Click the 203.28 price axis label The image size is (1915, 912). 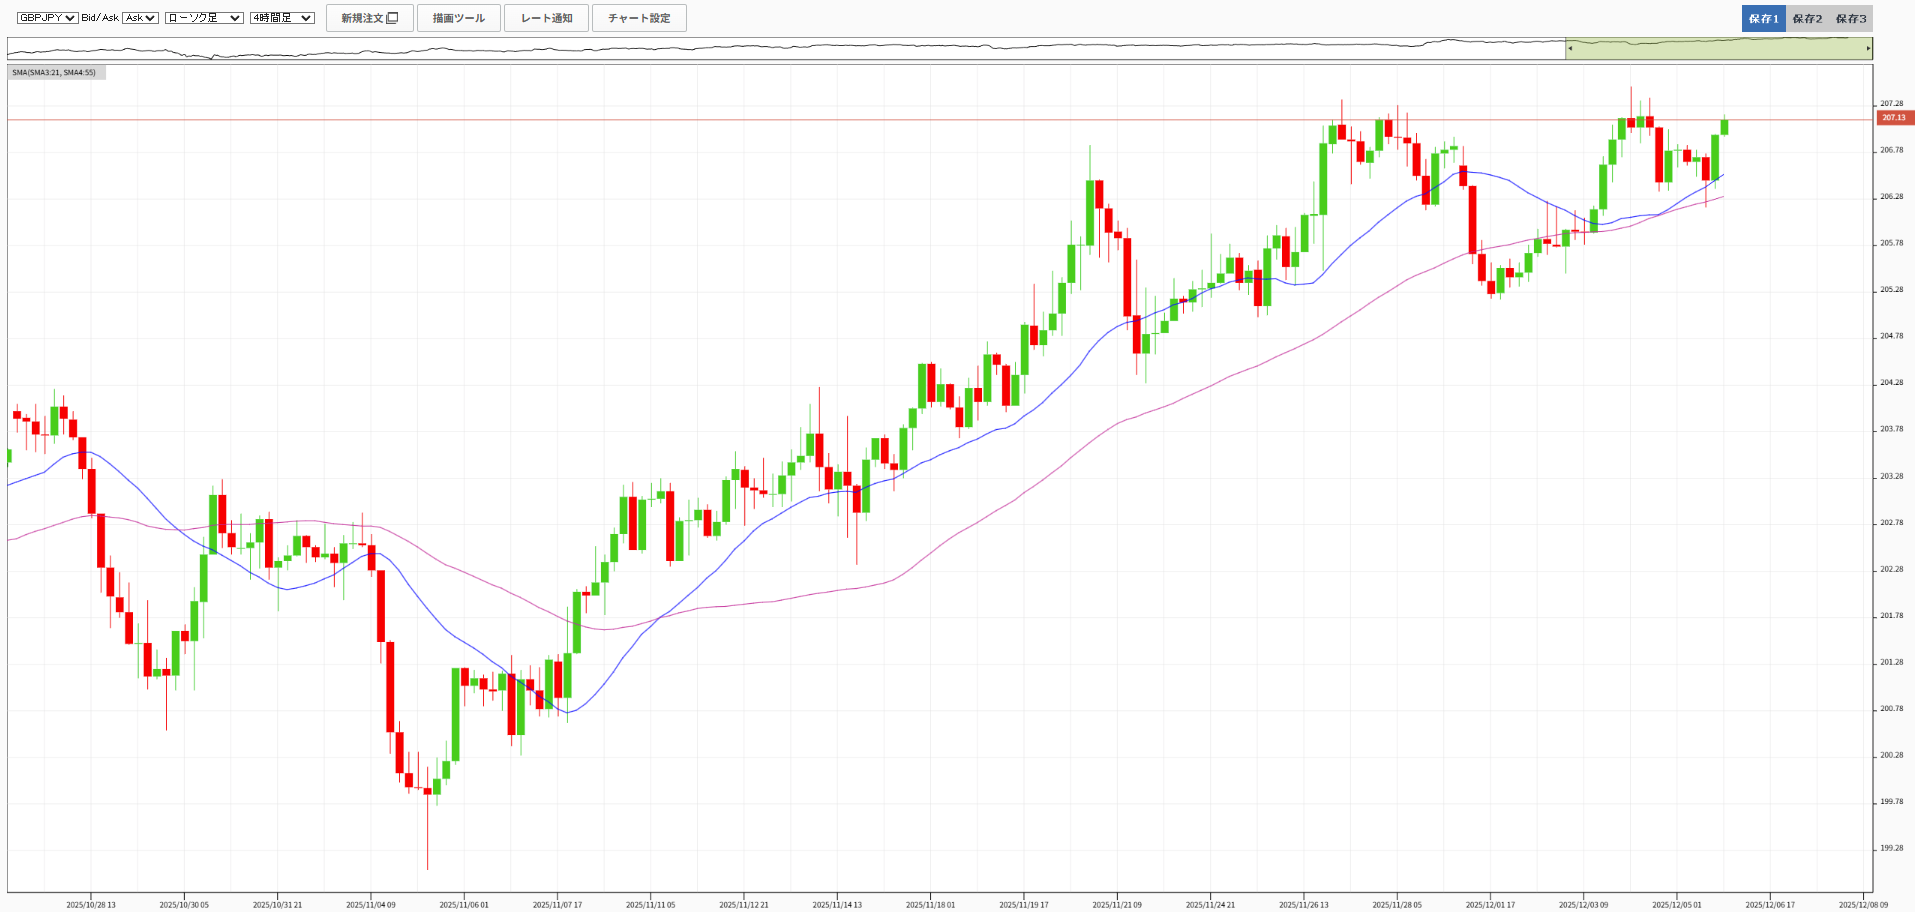[x=1891, y=476]
